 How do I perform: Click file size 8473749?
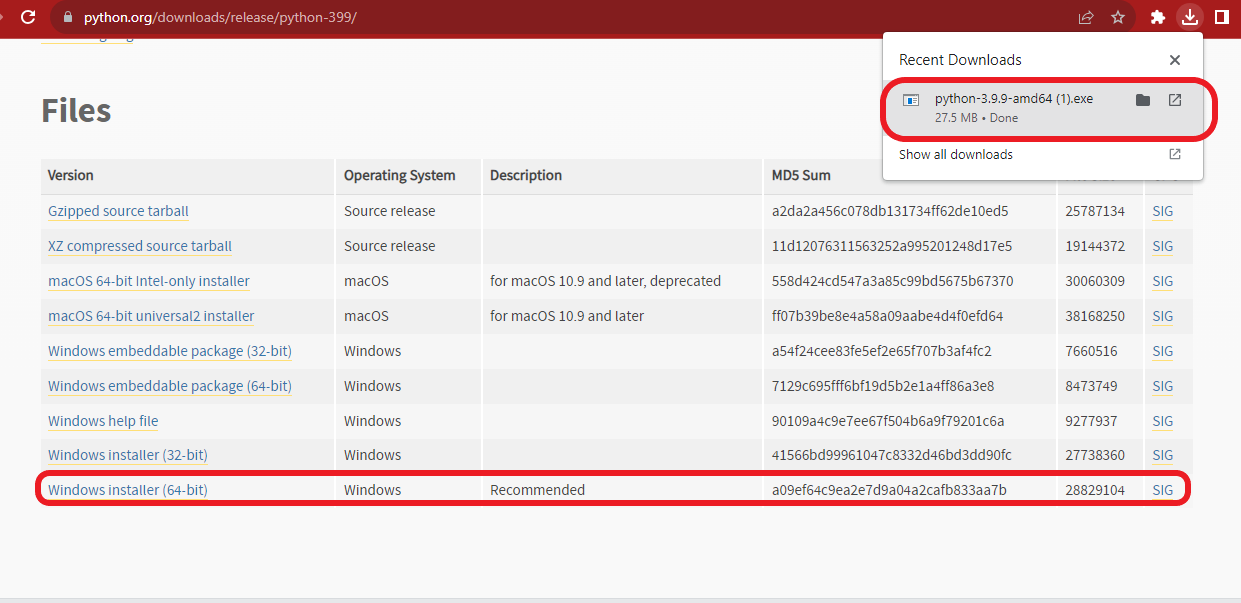click(1091, 386)
